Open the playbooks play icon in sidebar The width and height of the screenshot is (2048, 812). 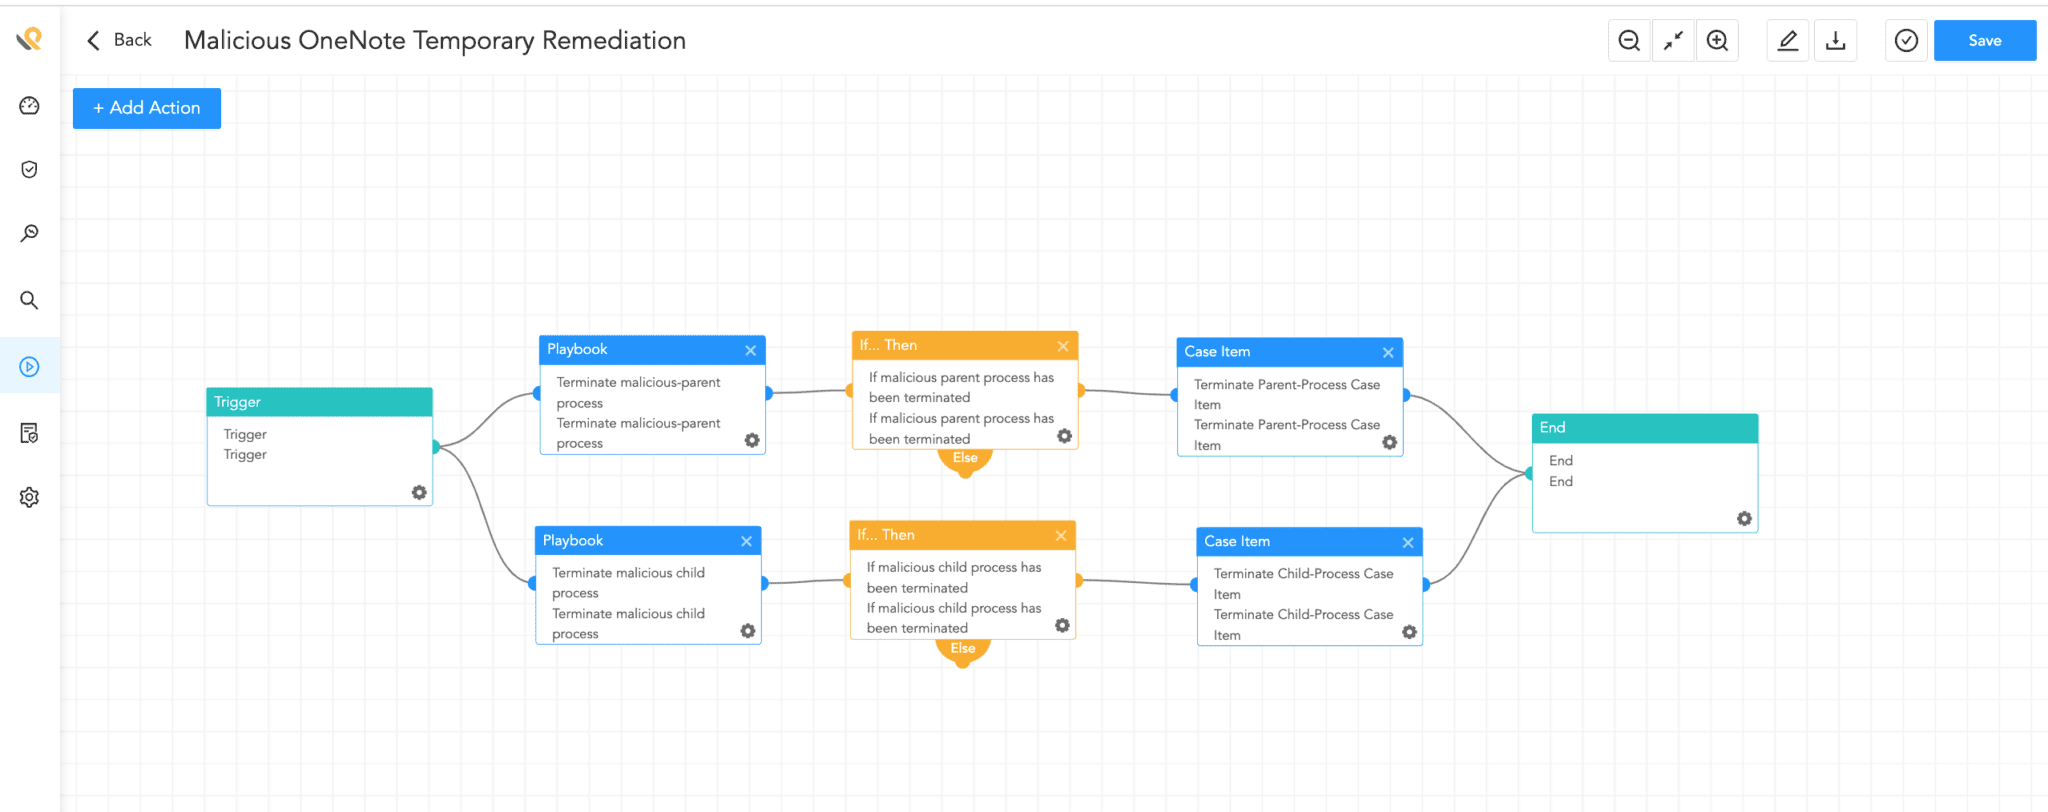(29, 367)
